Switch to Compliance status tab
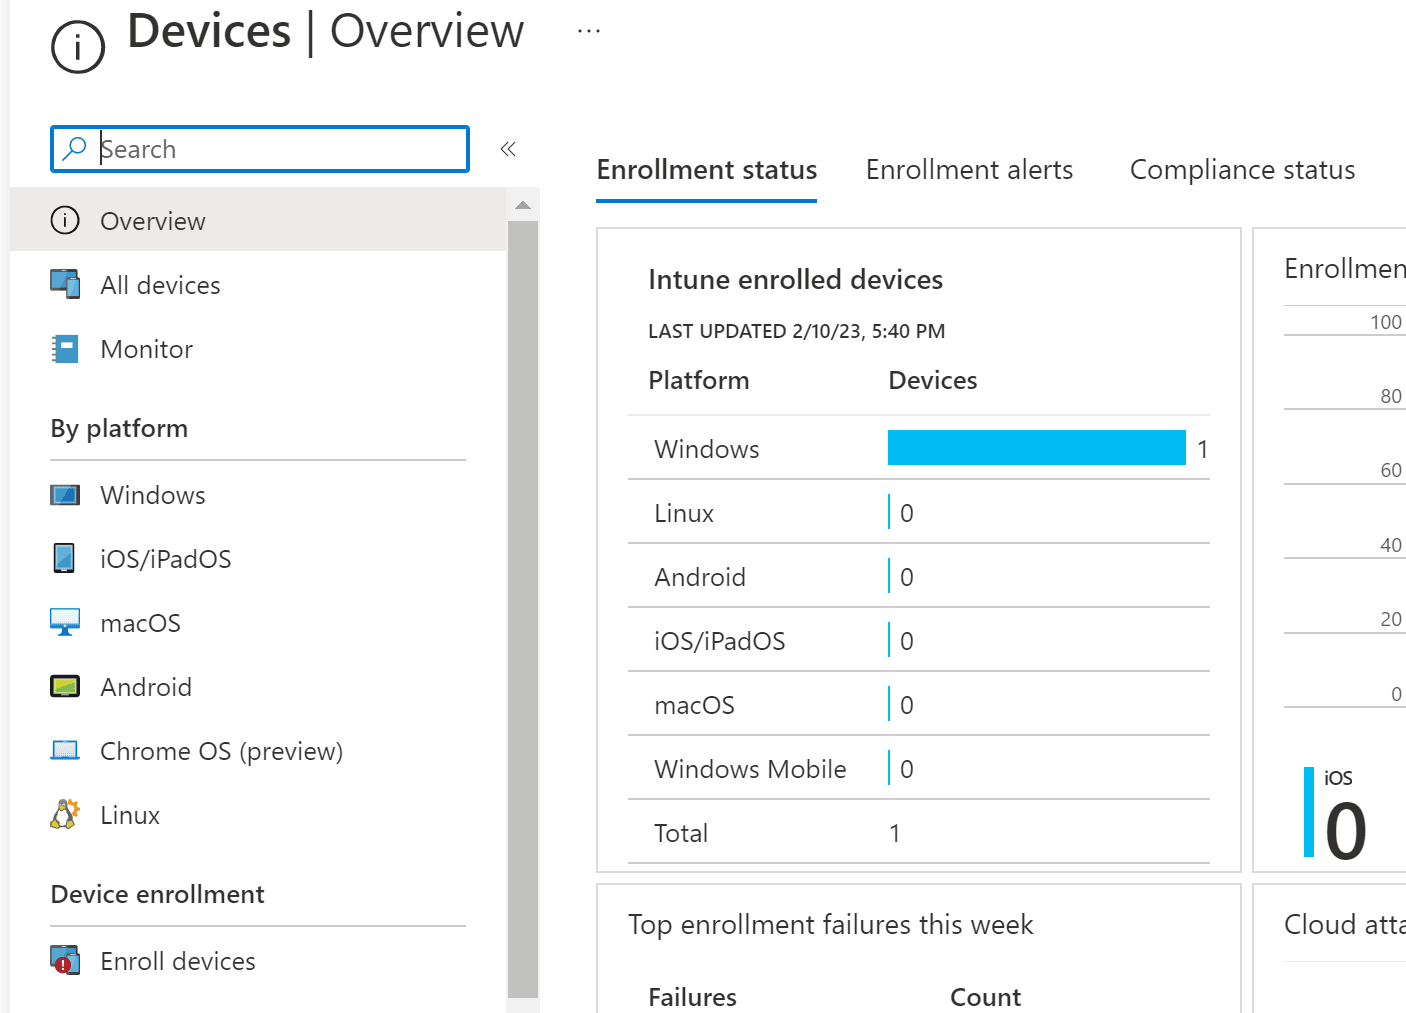This screenshot has height=1013, width=1406. tap(1242, 170)
